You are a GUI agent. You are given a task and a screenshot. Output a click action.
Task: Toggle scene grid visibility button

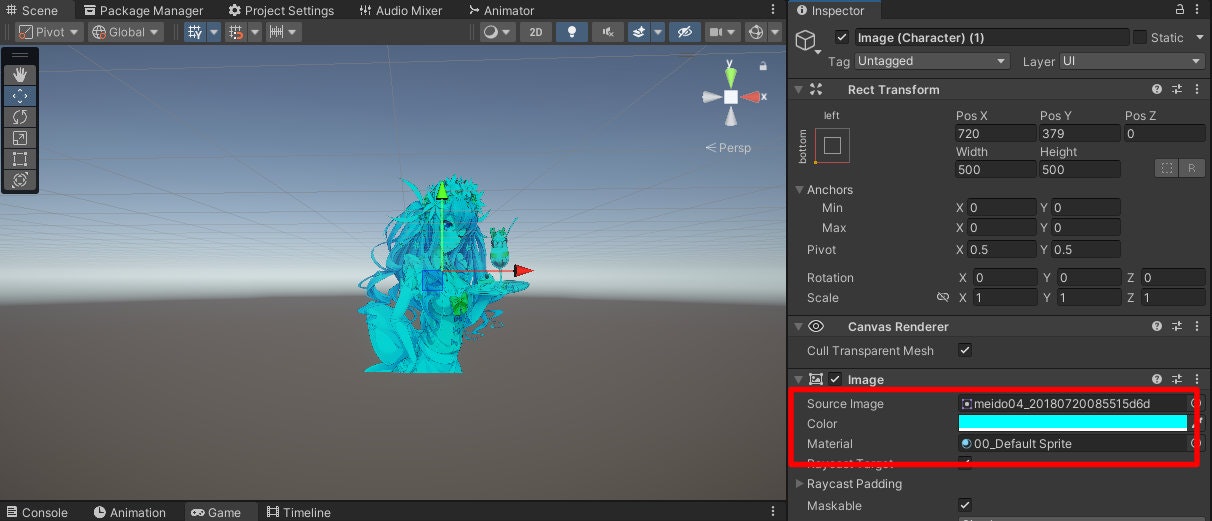click(x=194, y=32)
